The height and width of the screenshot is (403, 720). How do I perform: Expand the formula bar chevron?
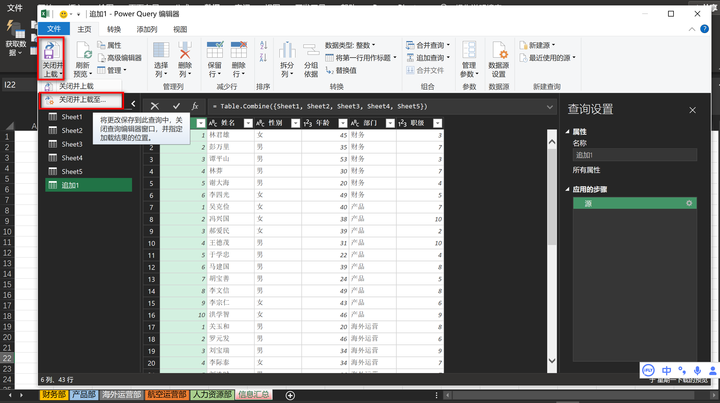point(550,107)
